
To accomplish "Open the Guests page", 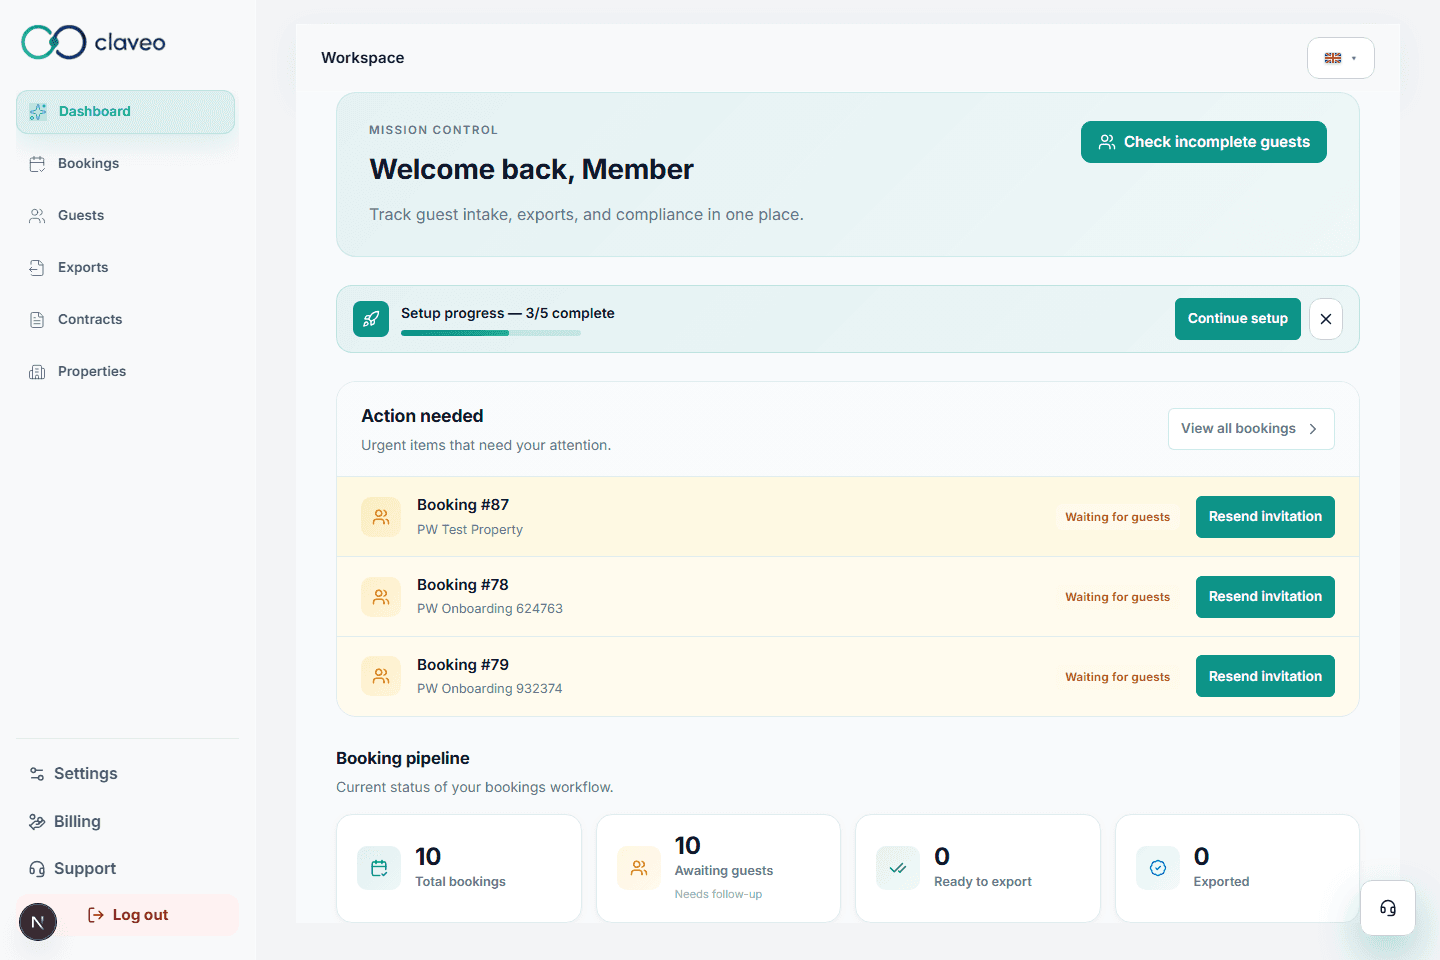I will pos(125,216).
